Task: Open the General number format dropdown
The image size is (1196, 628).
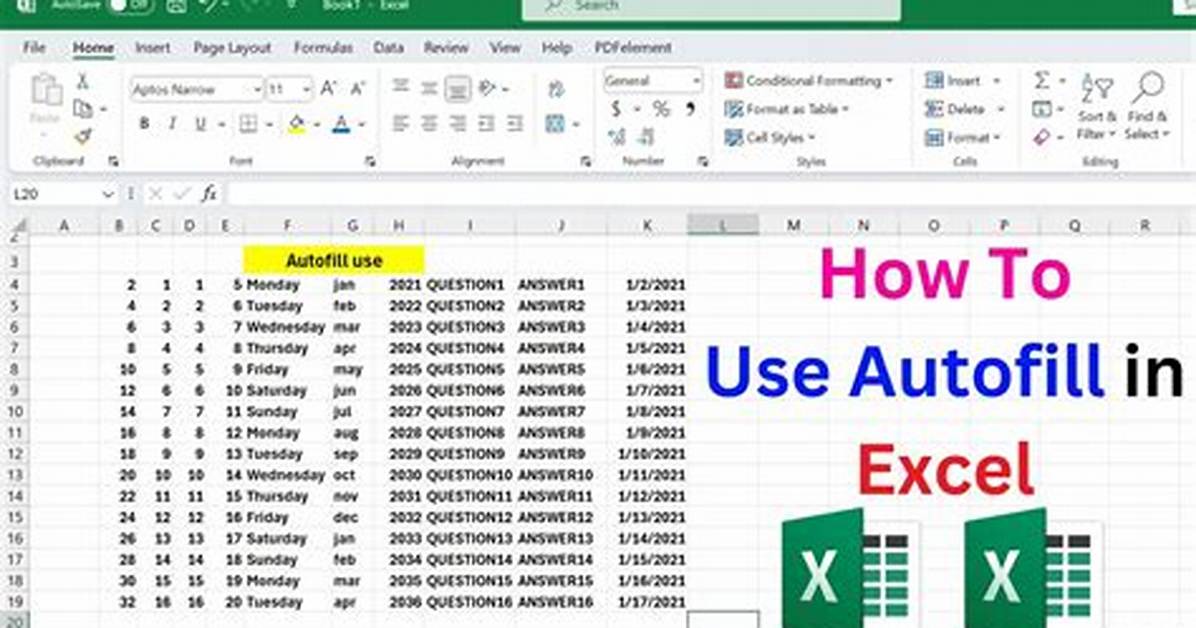Action: (x=696, y=81)
